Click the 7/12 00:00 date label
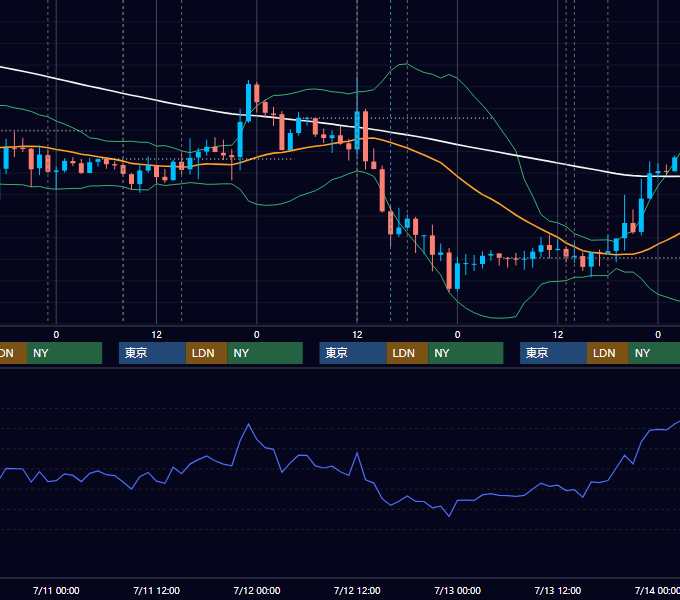The image size is (680, 600). (x=257, y=590)
